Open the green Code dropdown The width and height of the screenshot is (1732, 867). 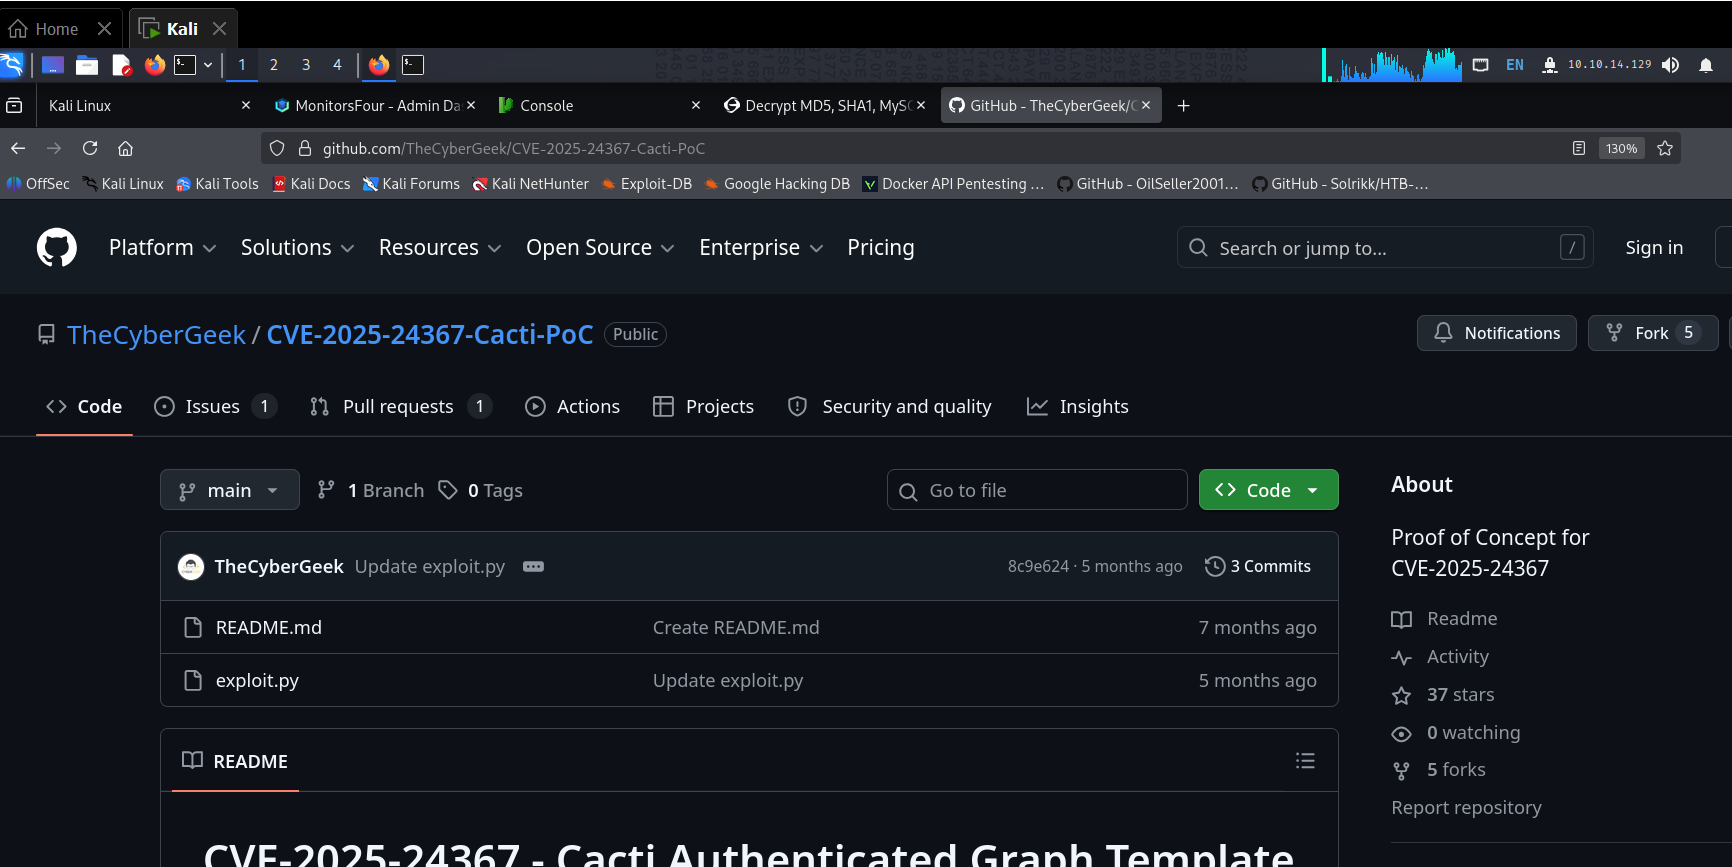pyautogui.click(x=1268, y=490)
